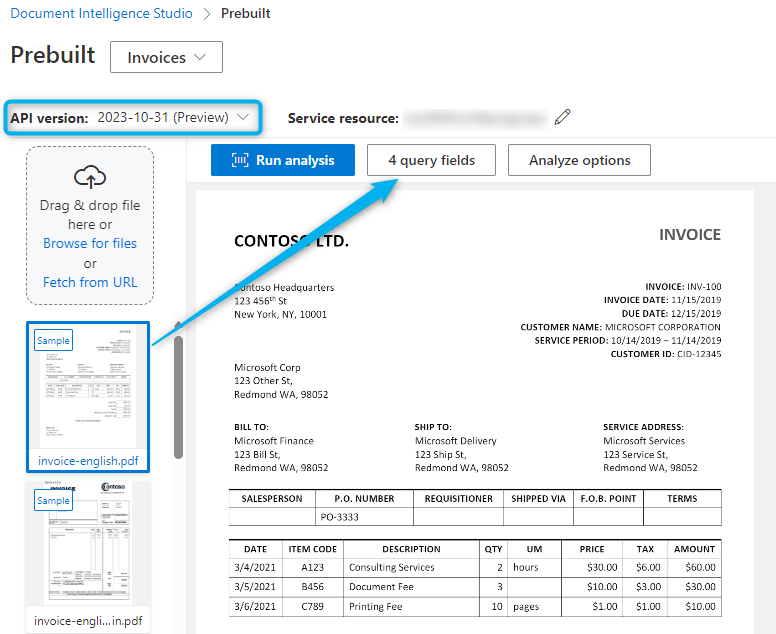Viewport: 776px width, 634px height.
Task: Click item code A123
Action: (x=312, y=567)
